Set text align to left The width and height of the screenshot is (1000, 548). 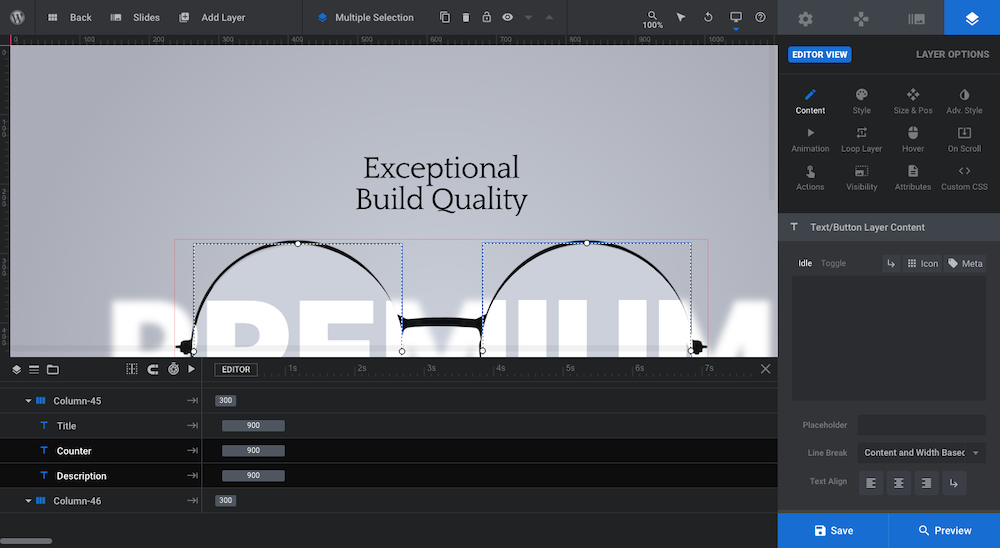871,483
